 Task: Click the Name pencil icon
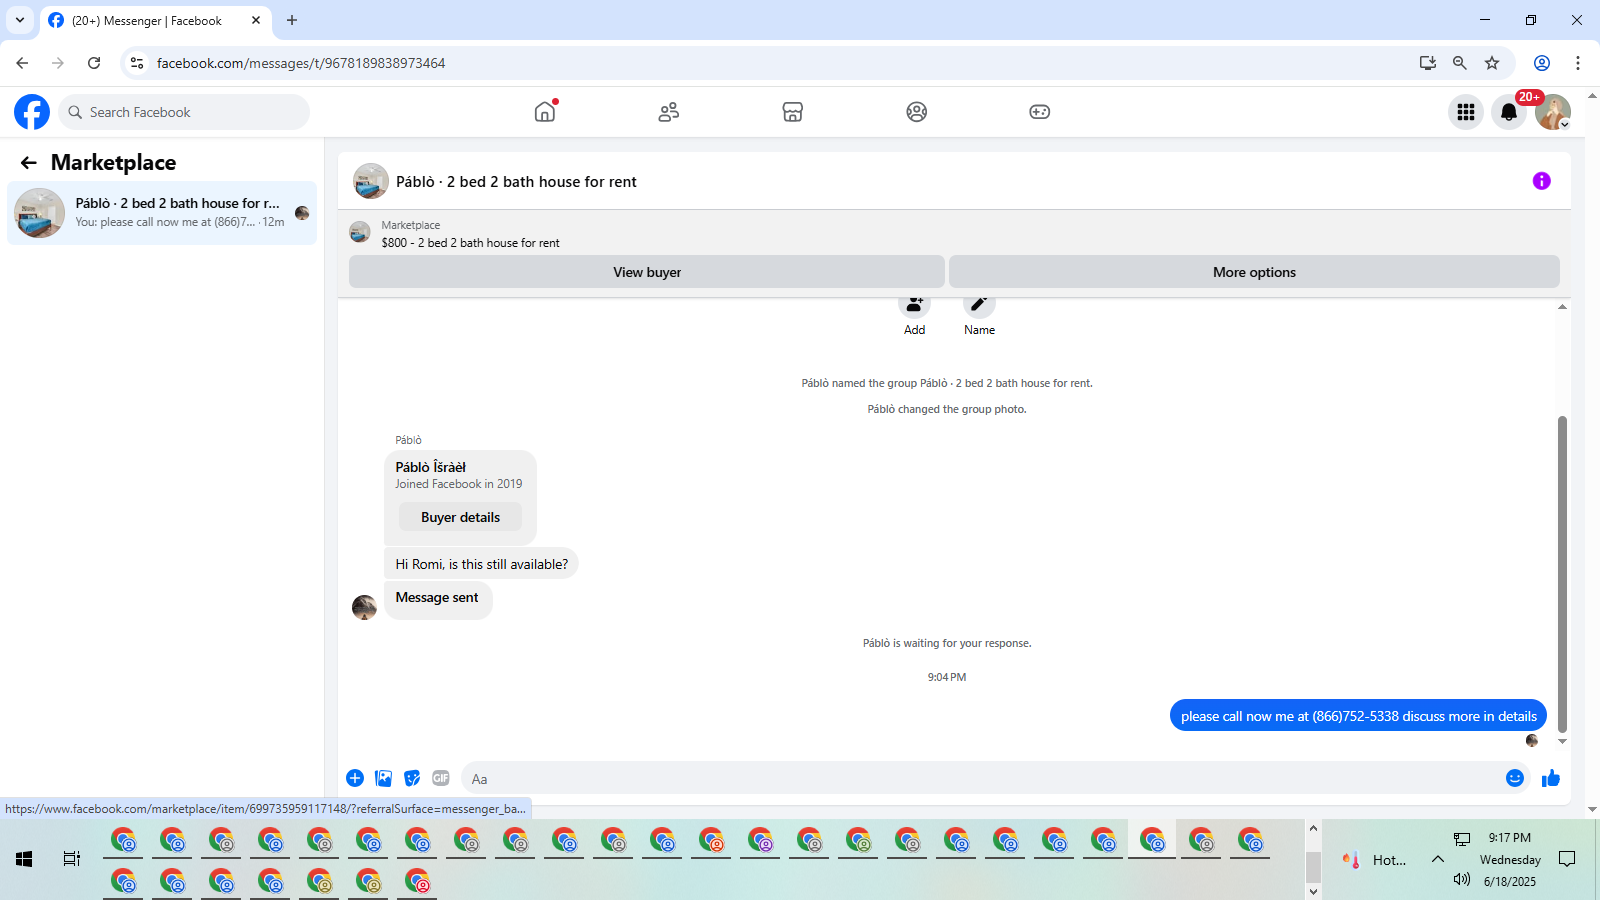tap(979, 305)
